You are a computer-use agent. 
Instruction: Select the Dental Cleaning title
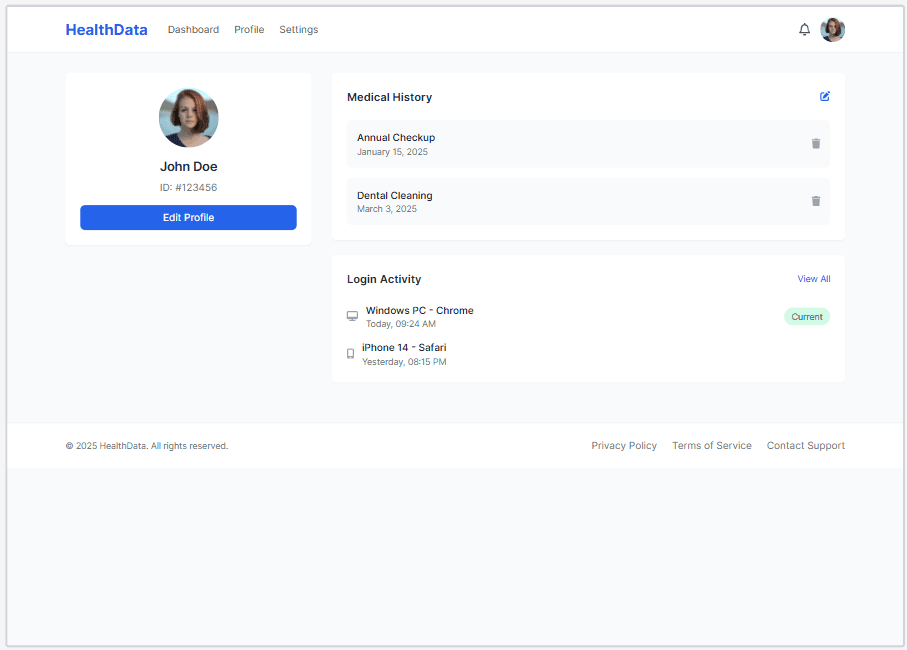pyautogui.click(x=394, y=195)
